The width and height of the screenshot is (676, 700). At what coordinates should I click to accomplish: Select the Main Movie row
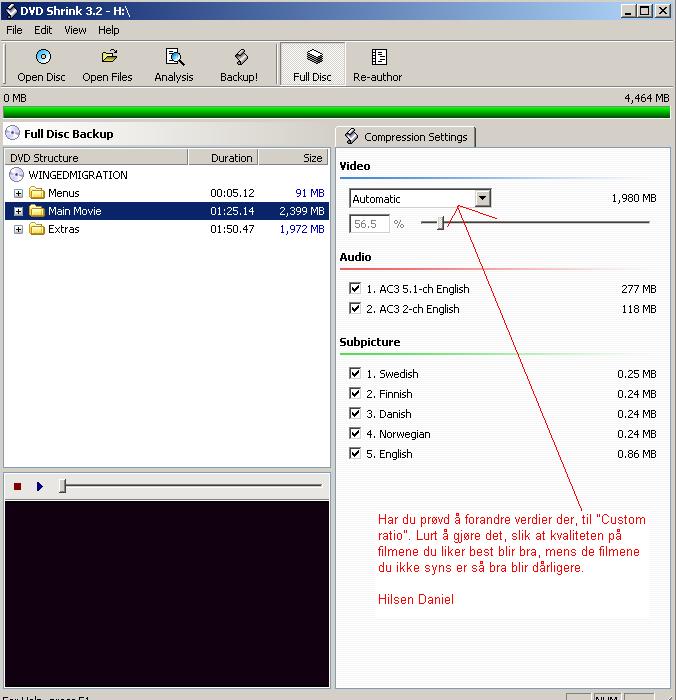pyautogui.click(x=167, y=211)
